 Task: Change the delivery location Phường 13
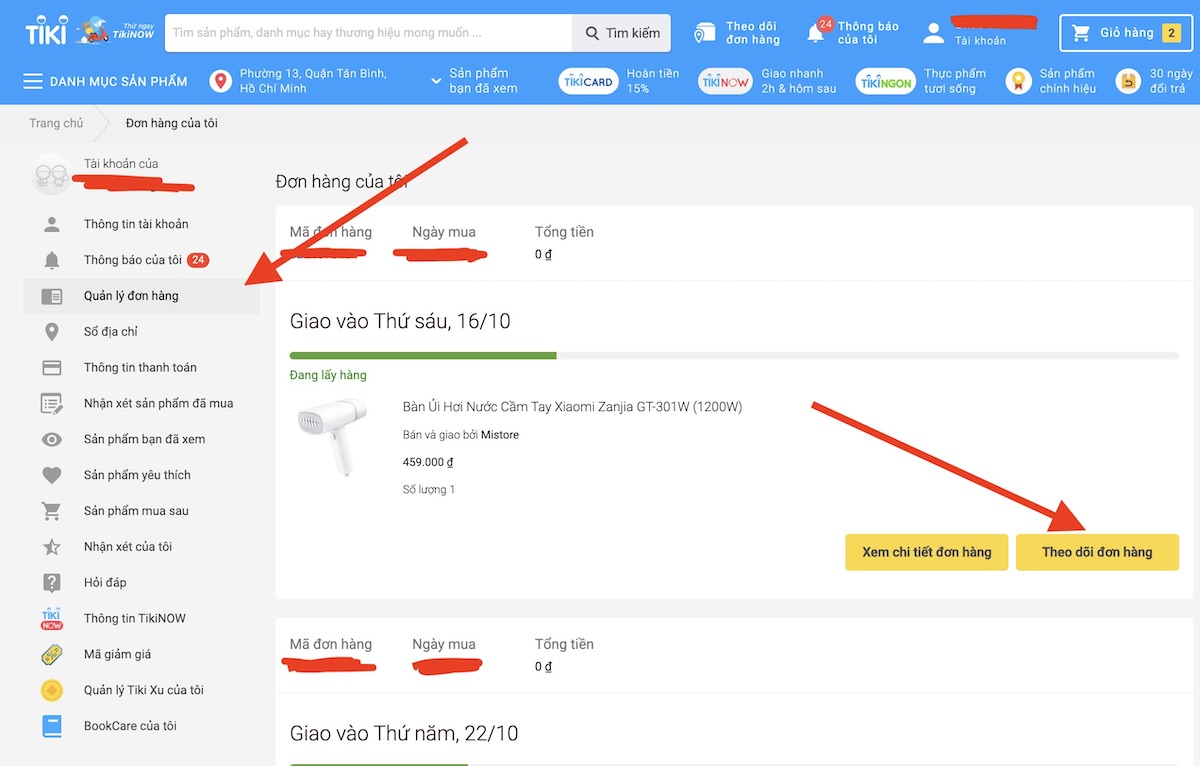(300, 81)
